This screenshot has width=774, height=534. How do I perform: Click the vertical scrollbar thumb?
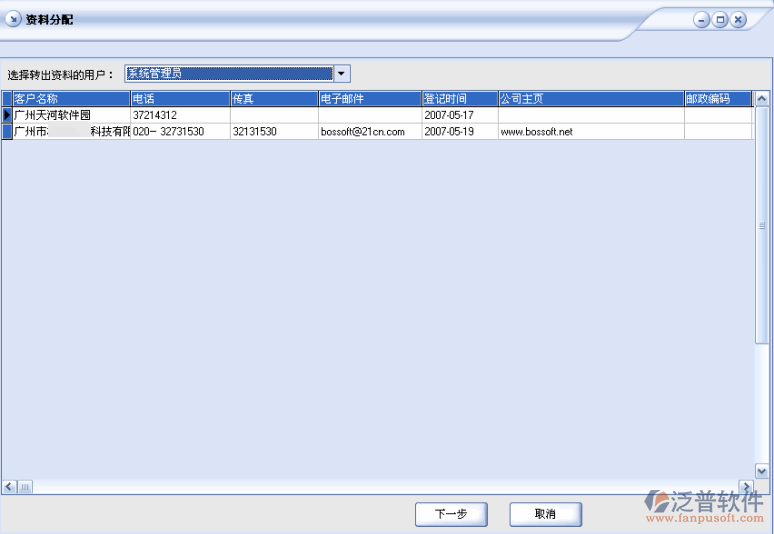762,225
